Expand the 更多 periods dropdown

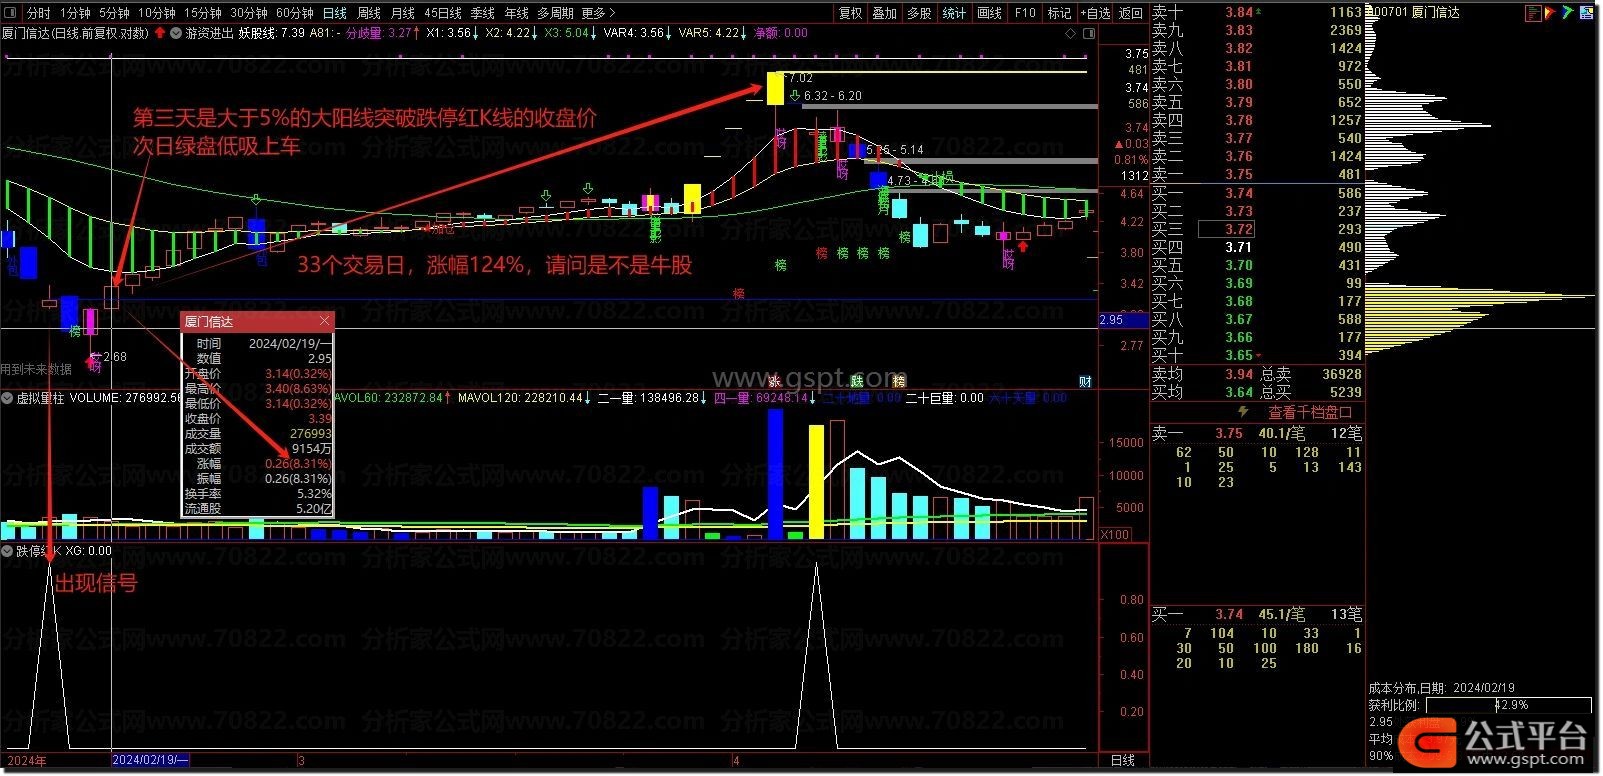[x=598, y=13]
